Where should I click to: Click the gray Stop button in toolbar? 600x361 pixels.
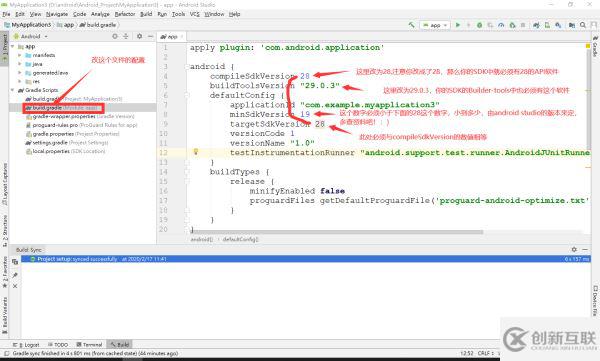(x=523, y=25)
